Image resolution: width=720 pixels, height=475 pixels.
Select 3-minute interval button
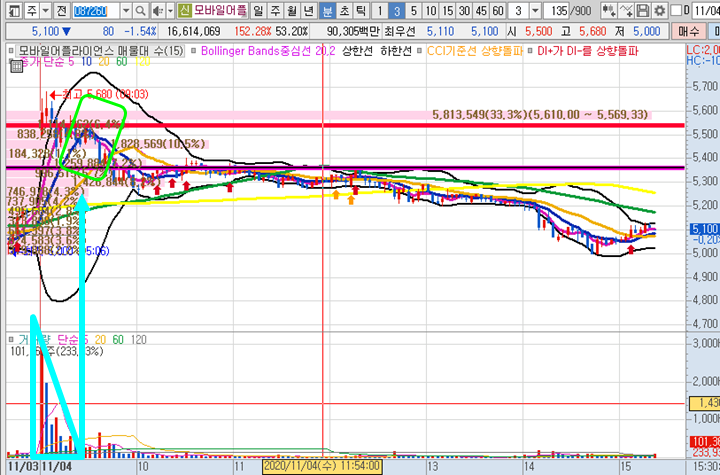click(397, 10)
